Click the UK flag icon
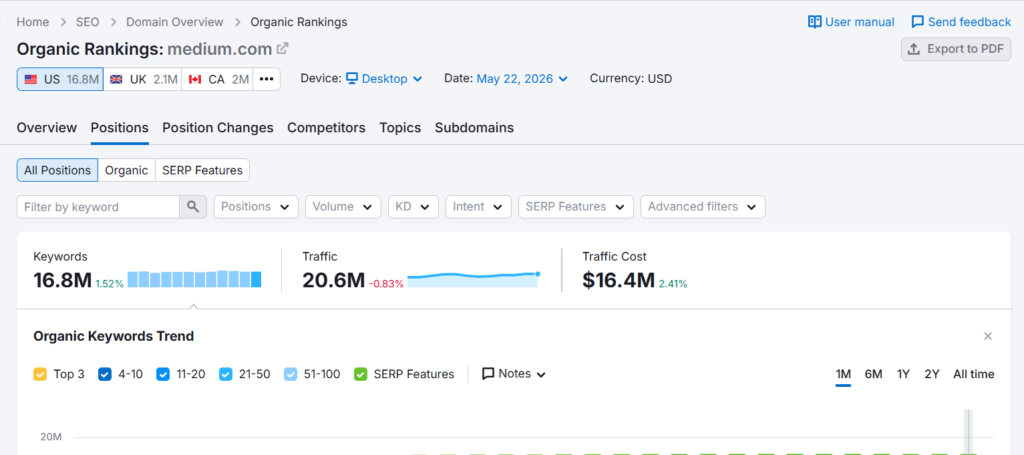 116,80
